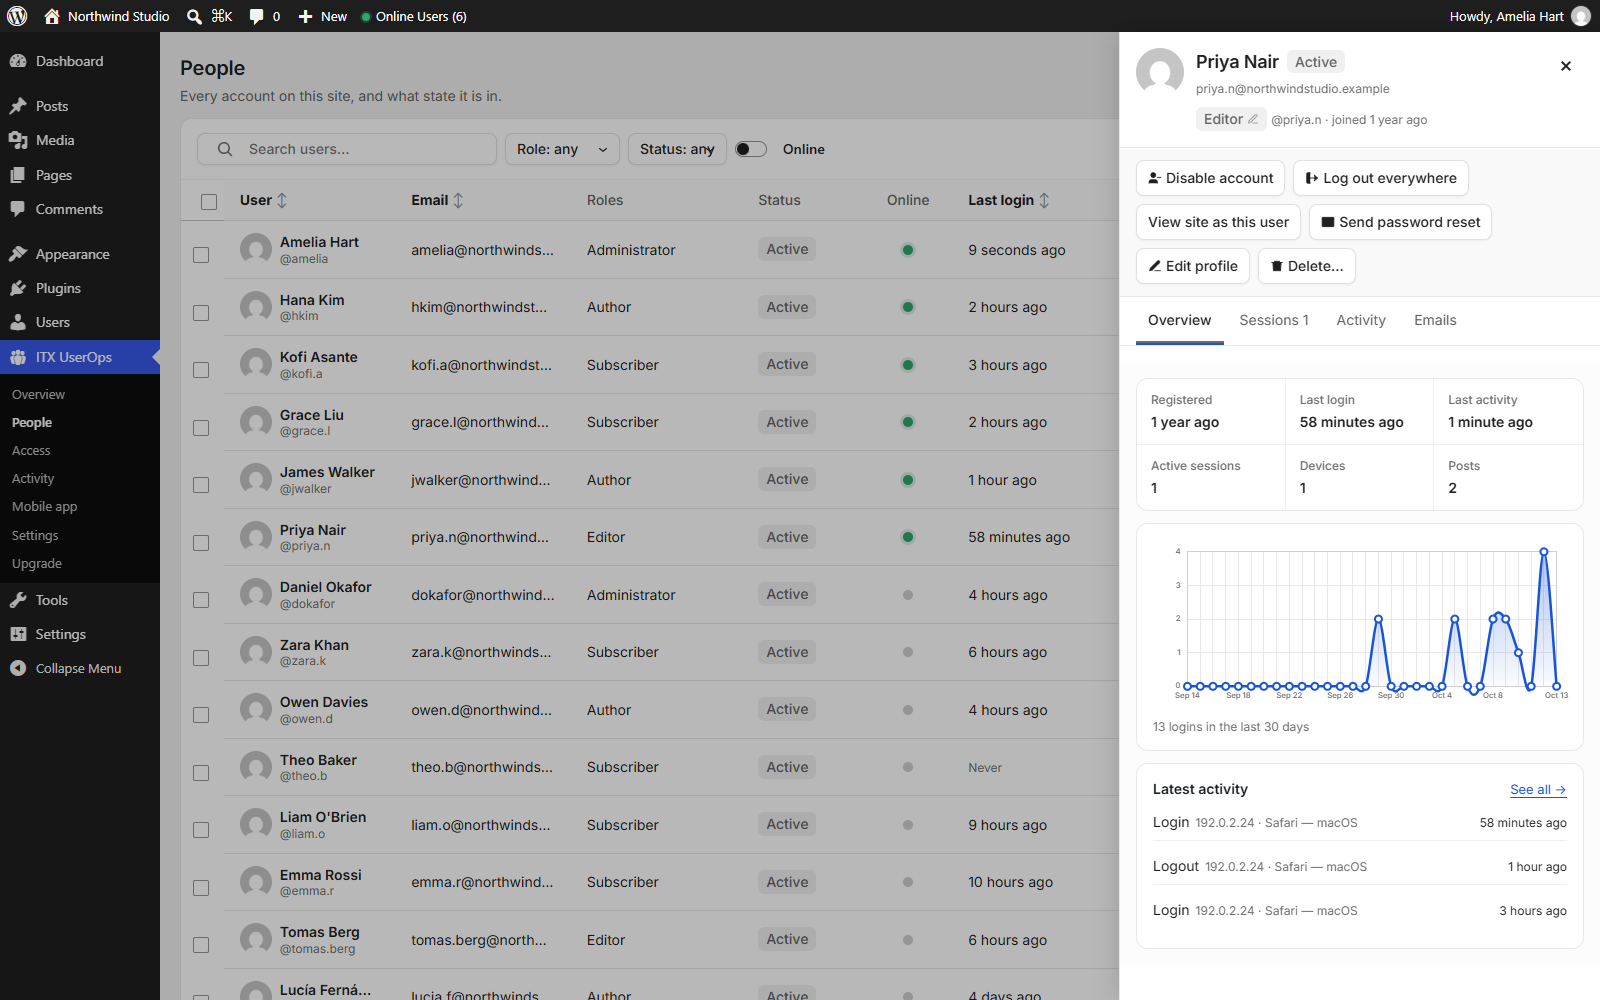Open the search magnifier in admin bar

(195, 16)
